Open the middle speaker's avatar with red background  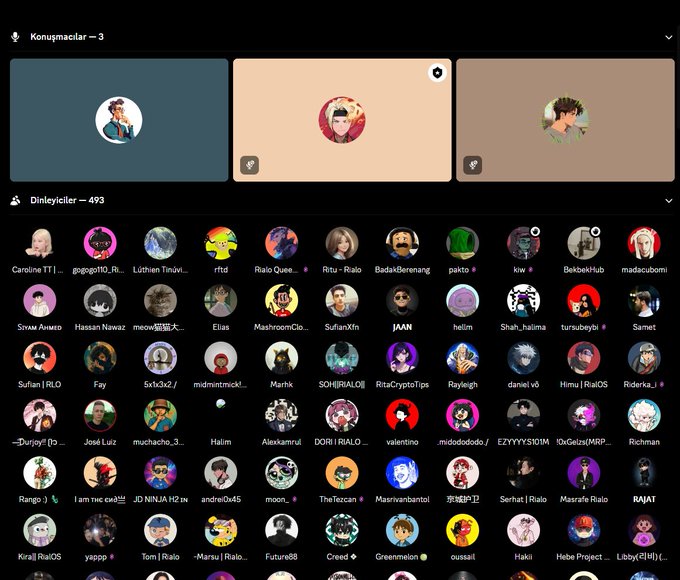[342, 120]
